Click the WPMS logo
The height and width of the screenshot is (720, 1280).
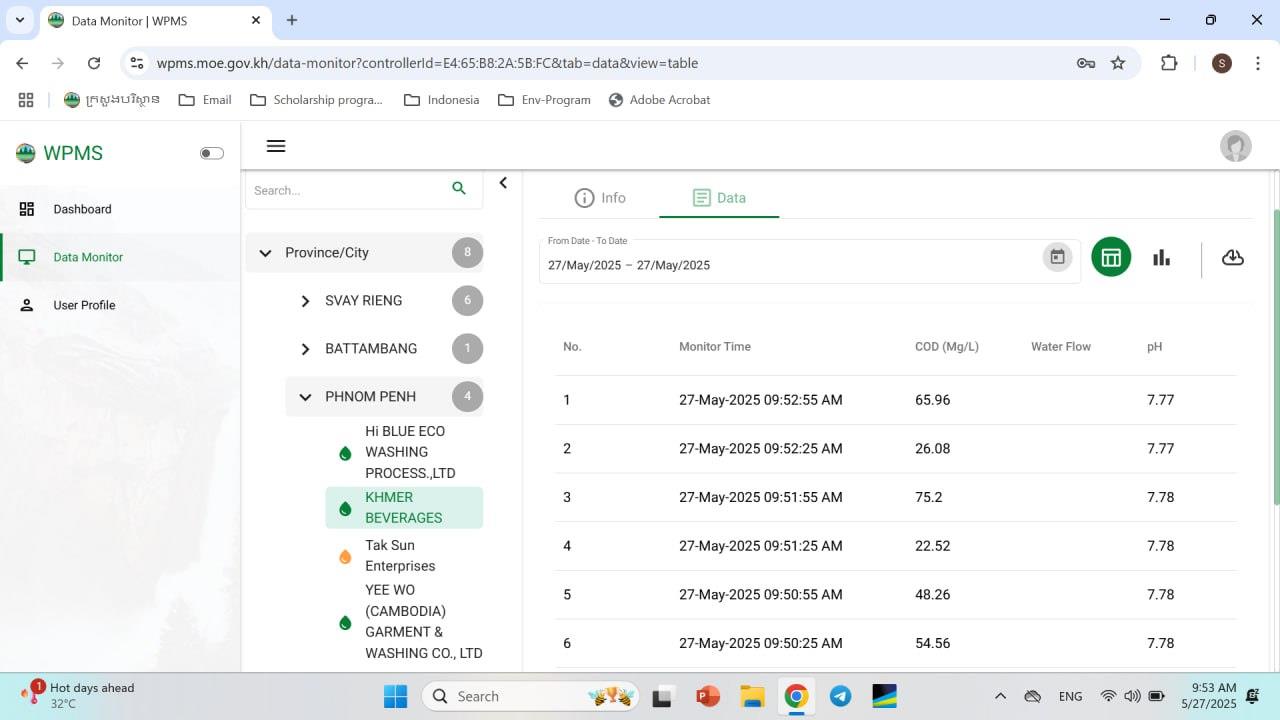[x=25, y=153]
